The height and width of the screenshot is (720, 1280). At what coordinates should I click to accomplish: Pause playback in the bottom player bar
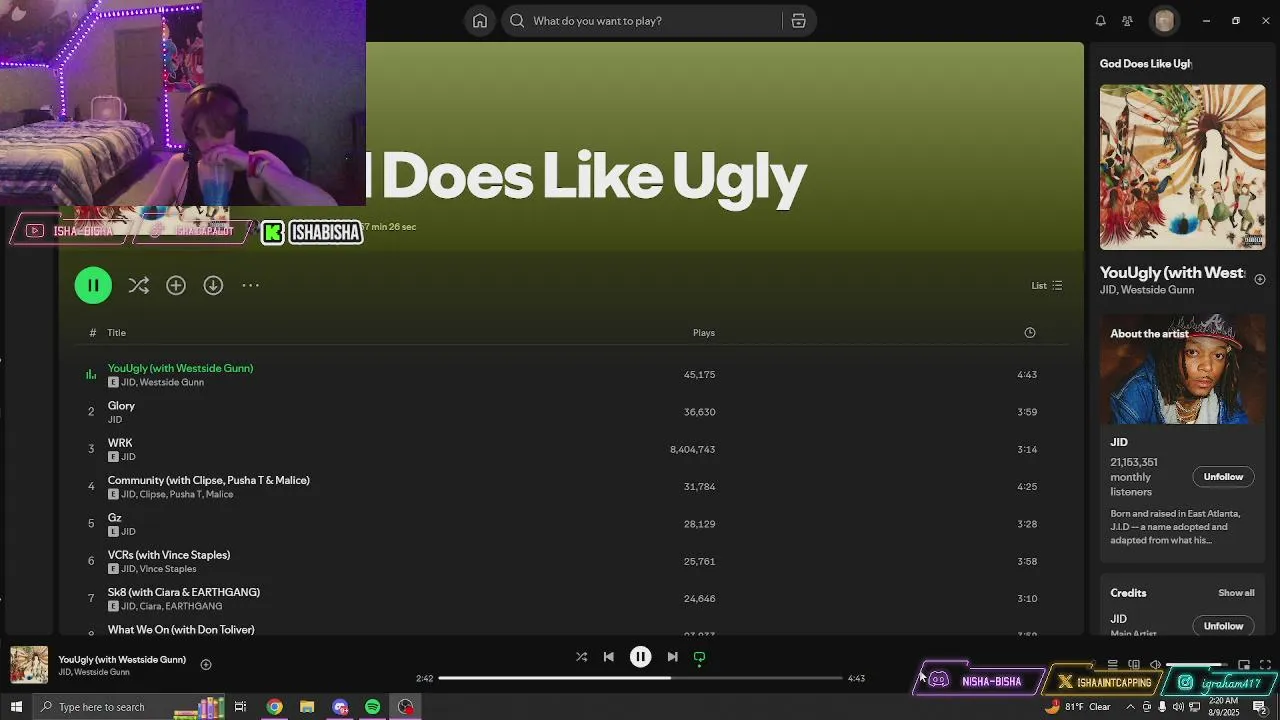pyautogui.click(x=640, y=657)
